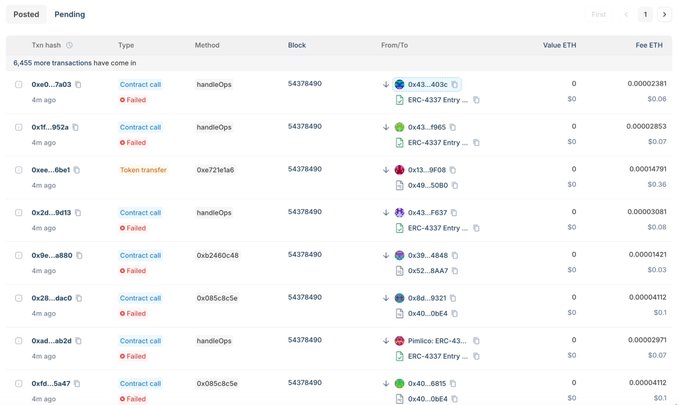679x405 pixels.
Task: Toggle timestamp format clock icon beside Txn hash
Action: (69, 45)
